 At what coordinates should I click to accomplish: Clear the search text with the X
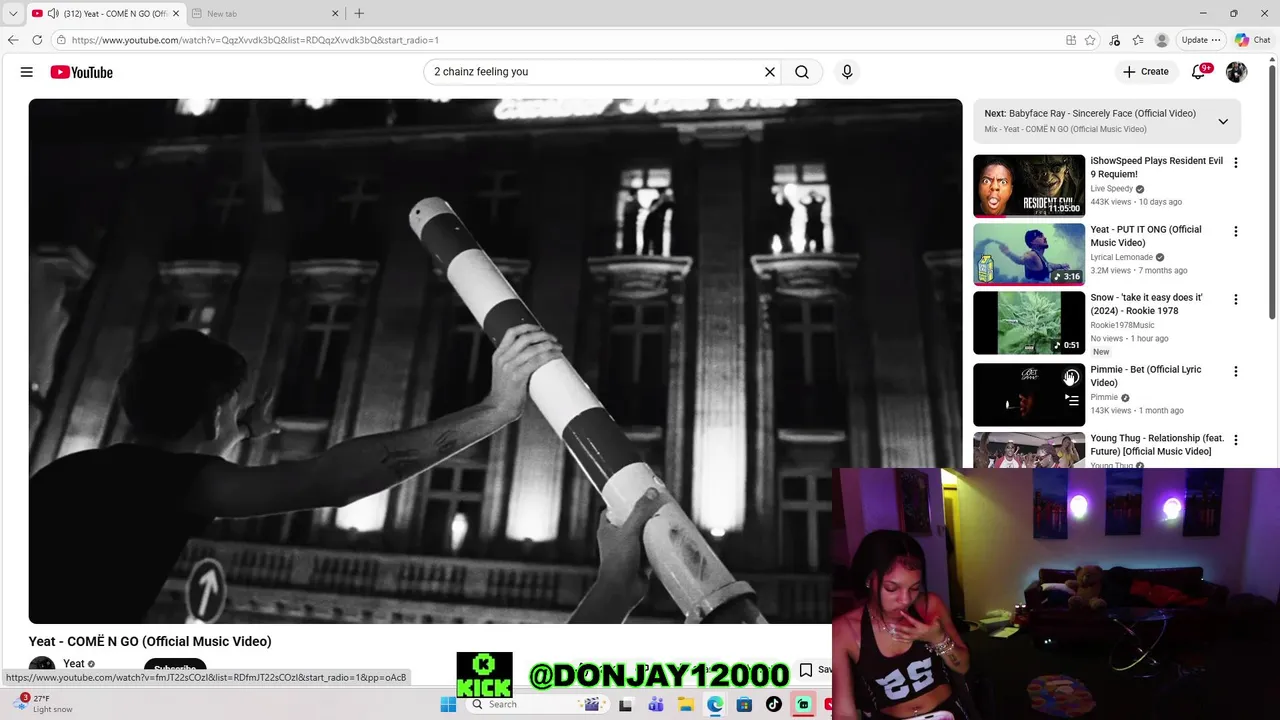tap(770, 72)
